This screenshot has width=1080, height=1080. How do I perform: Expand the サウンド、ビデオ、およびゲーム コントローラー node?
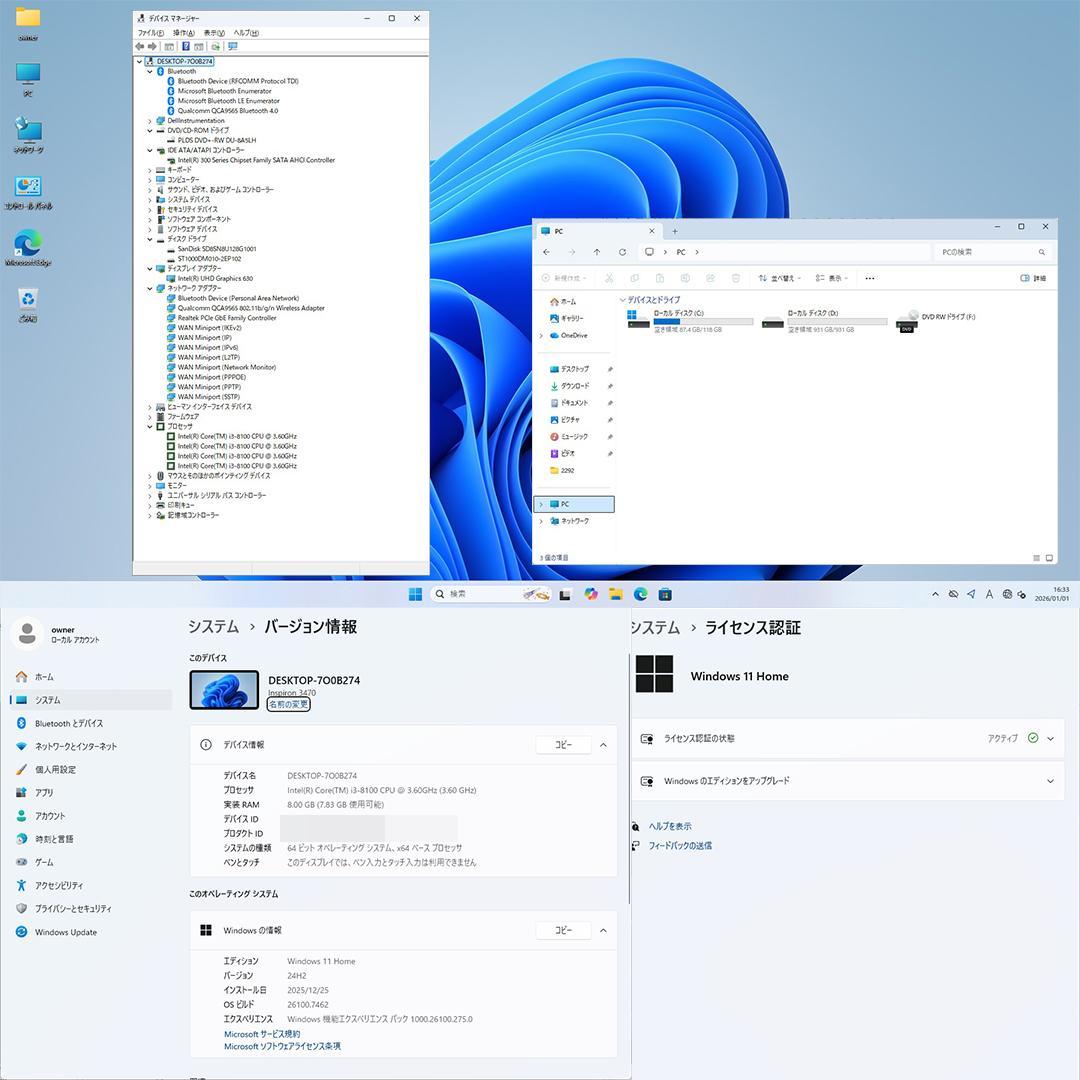[x=151, y=189]
